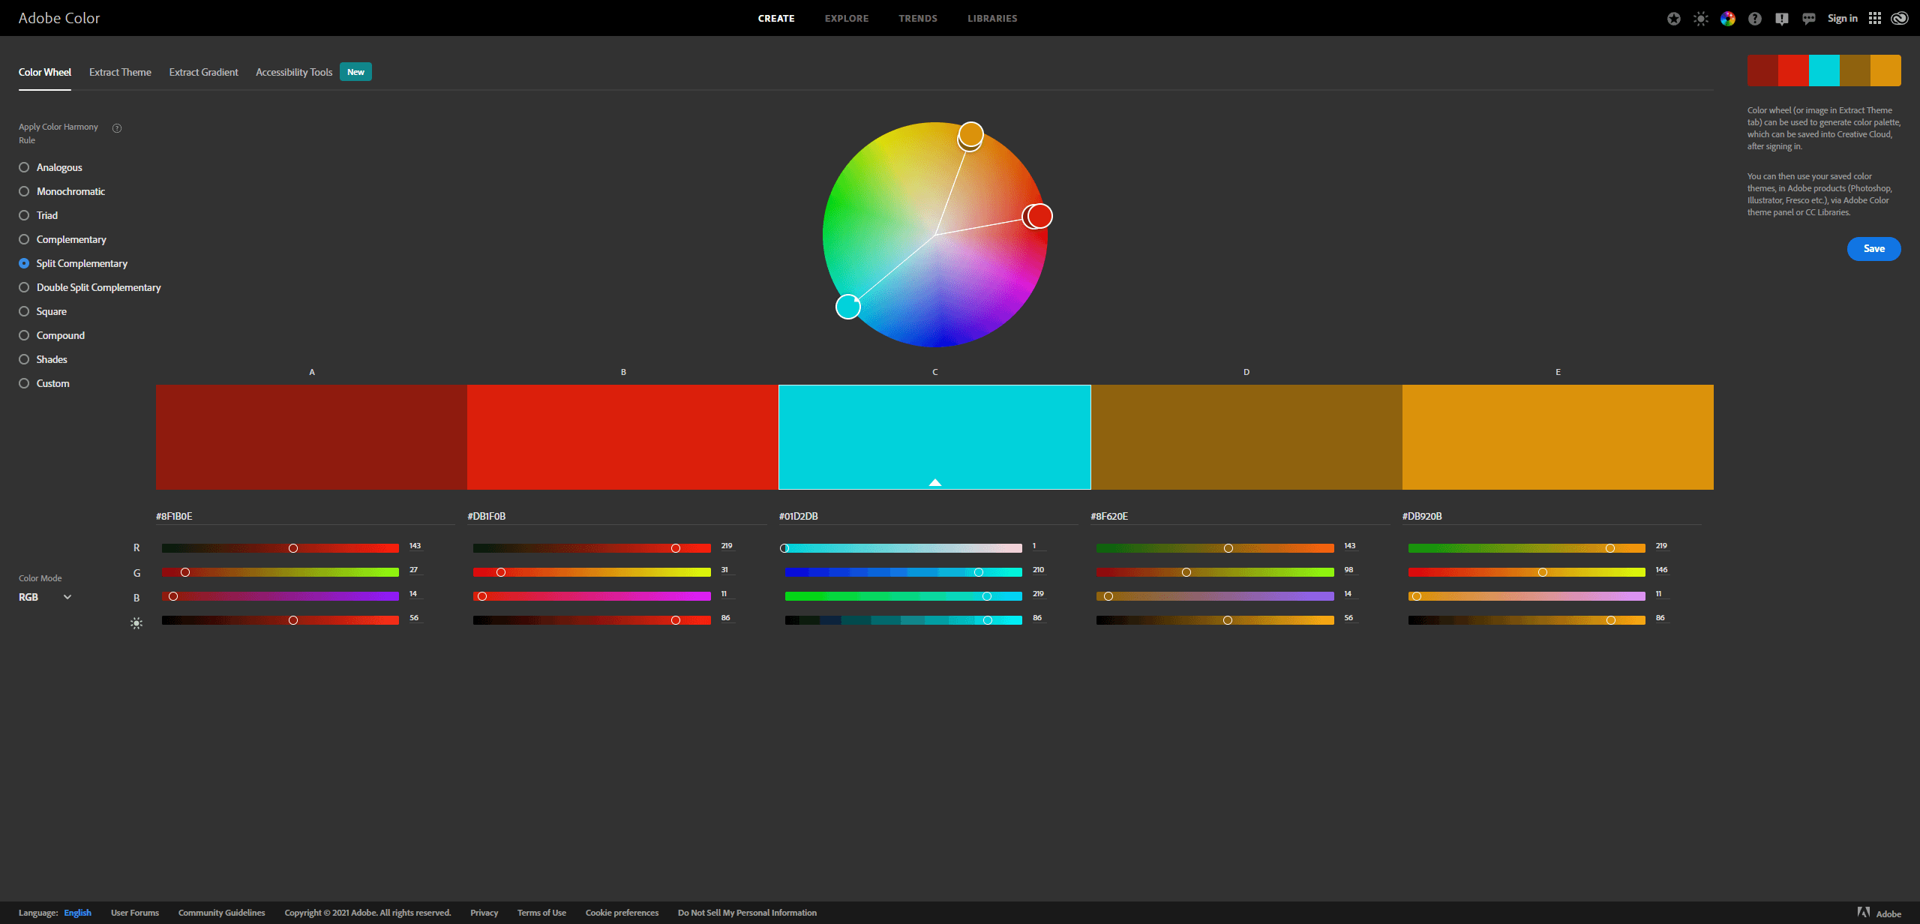Screen dimensions: 1920x924
Task: Click the star favorites icon in header
Action: point(1674,18)
